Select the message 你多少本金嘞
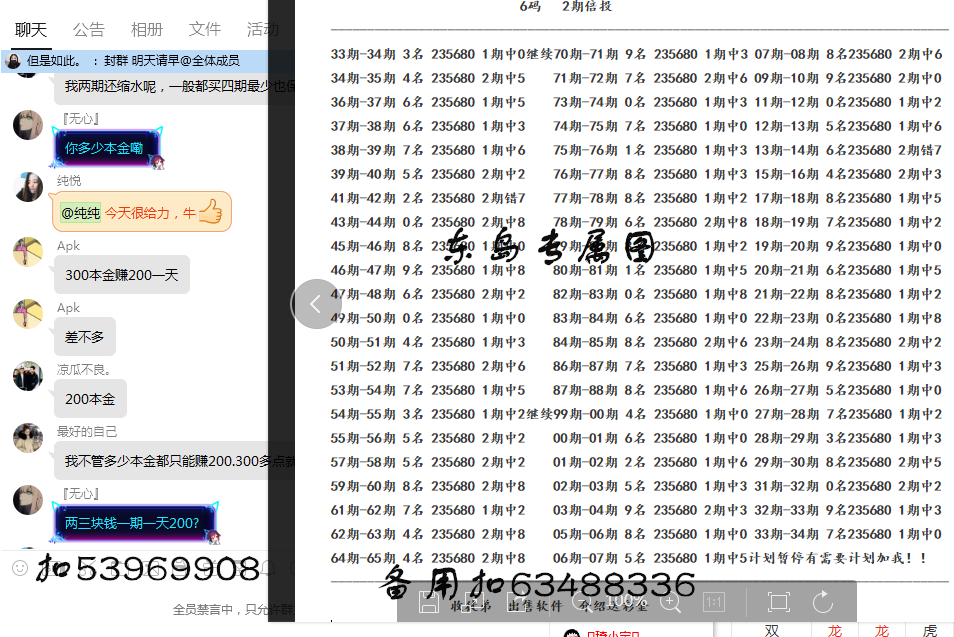The height and width of the screenshot is (637, 954). (107, 148)
